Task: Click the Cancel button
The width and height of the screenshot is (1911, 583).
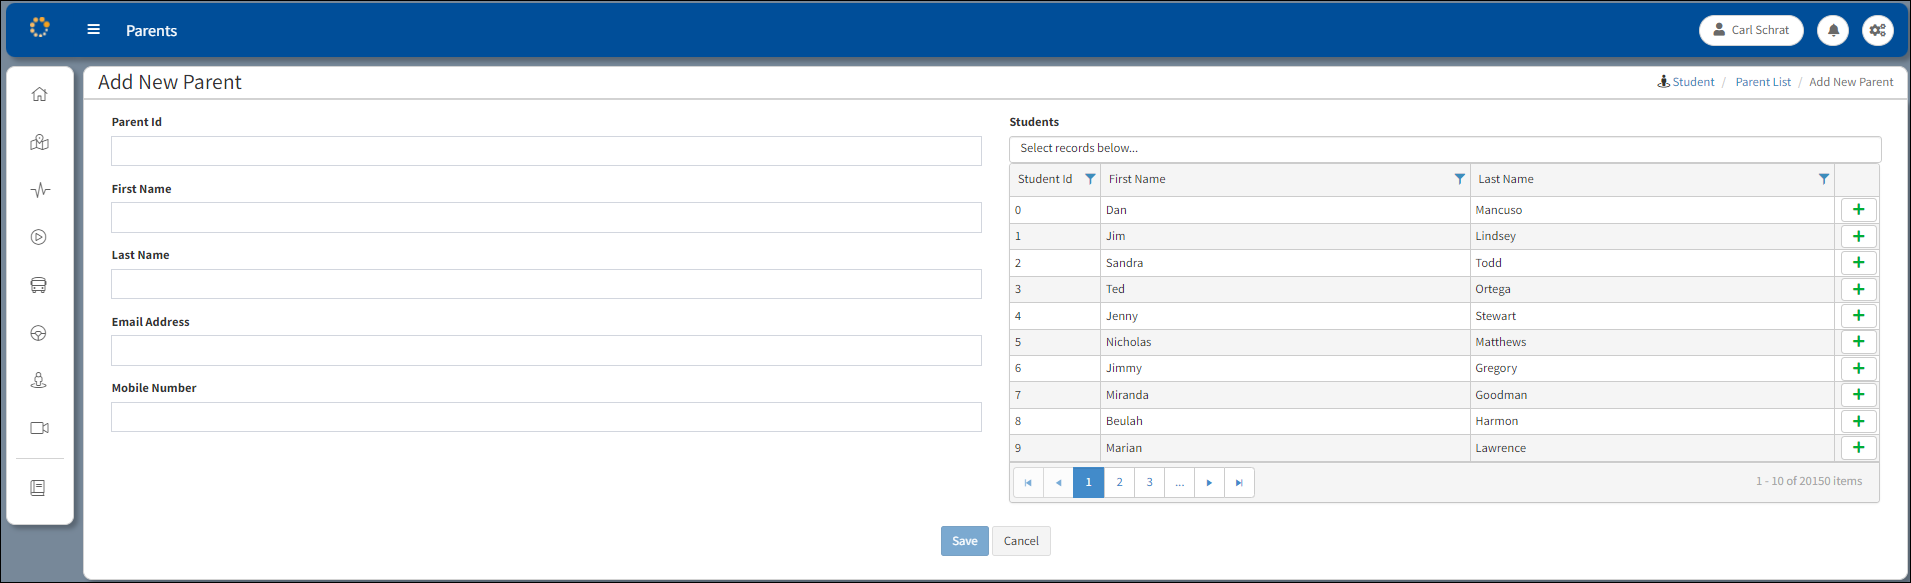Action: [1021, 541]
